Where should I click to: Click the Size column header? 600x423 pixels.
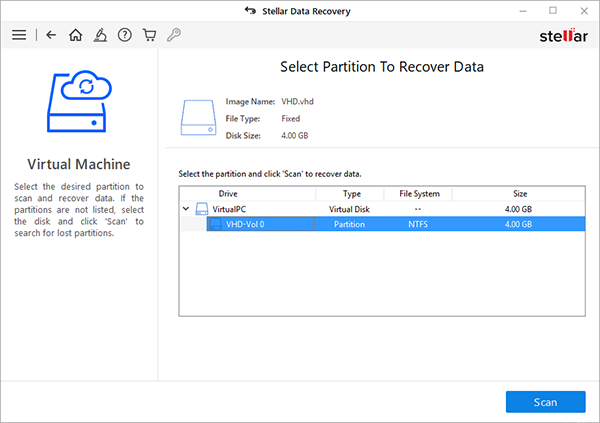pyautogui.click(x=518, y=194)
